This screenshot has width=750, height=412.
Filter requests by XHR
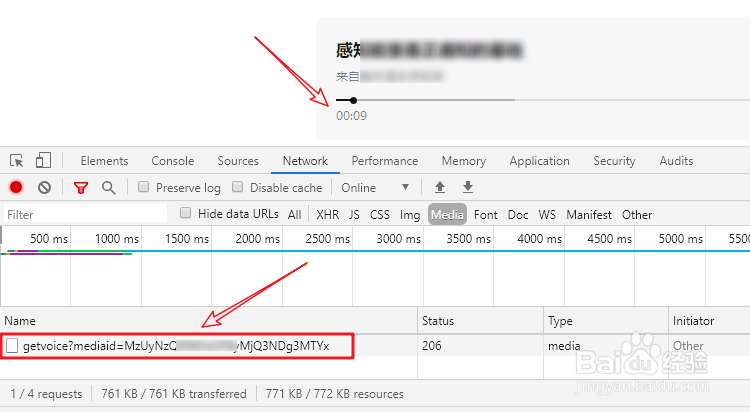pos(328,215)
